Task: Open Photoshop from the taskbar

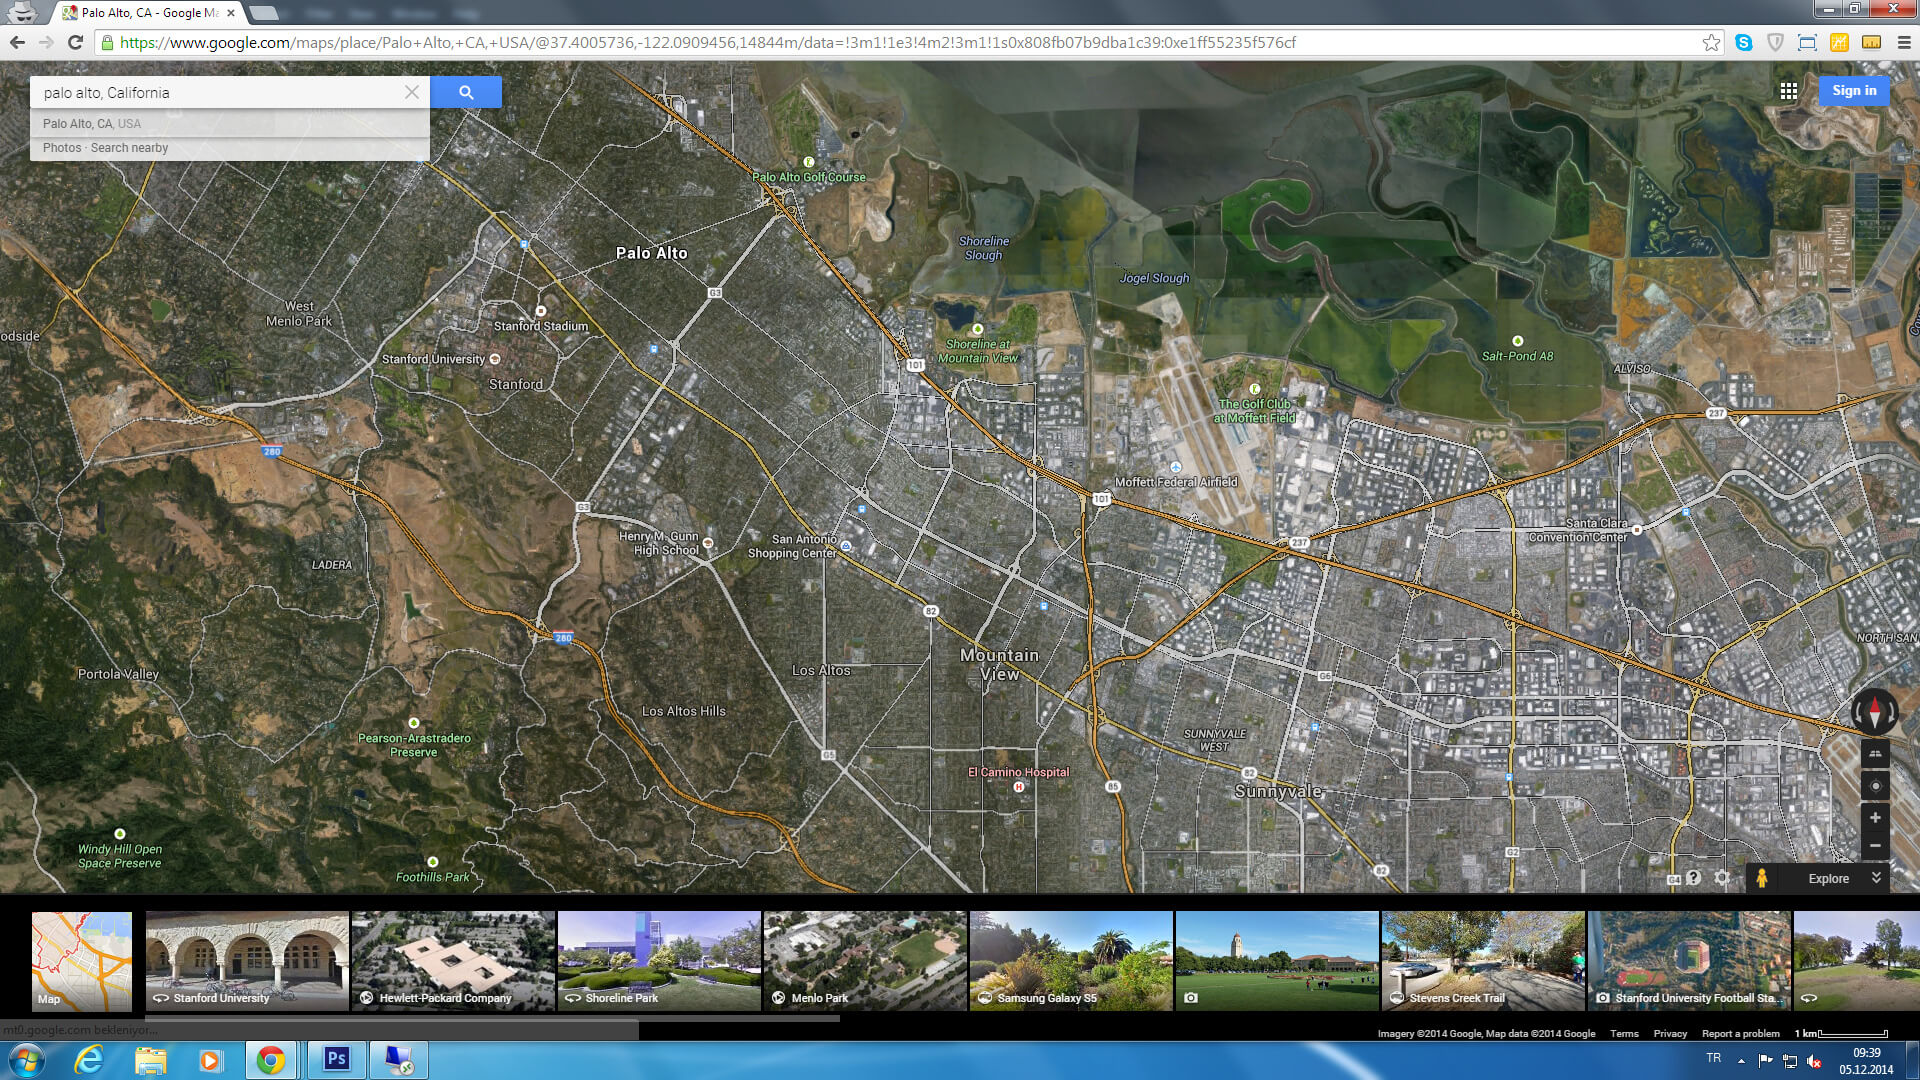Action: point(336,1059)
